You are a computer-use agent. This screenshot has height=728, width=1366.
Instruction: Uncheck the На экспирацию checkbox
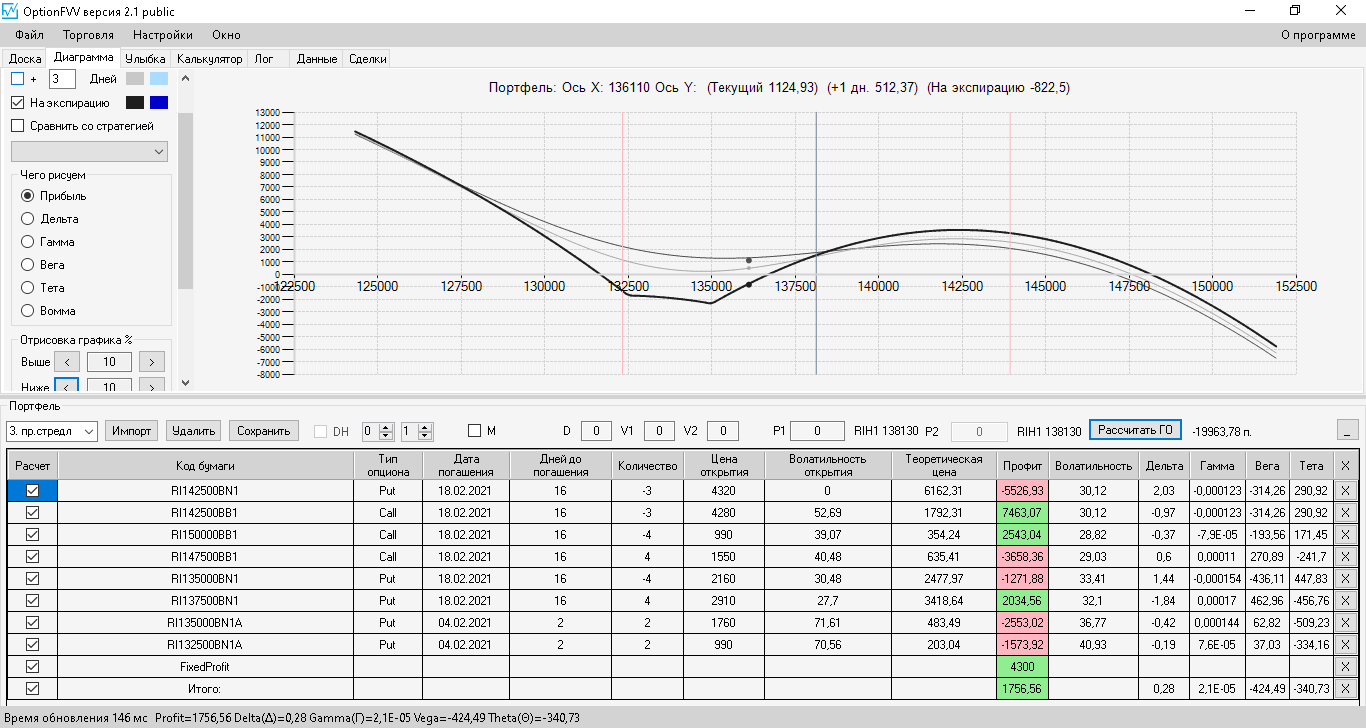pyautogui.click(x=17, y=103)
